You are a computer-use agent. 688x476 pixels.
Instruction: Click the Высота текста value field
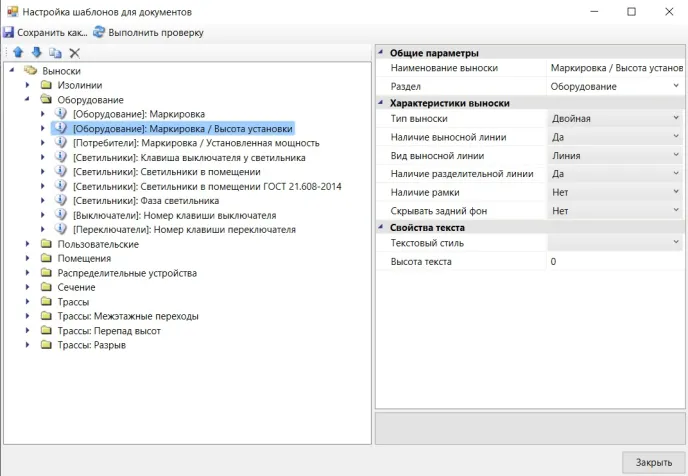pyautogui.click(x=614, y=261)
